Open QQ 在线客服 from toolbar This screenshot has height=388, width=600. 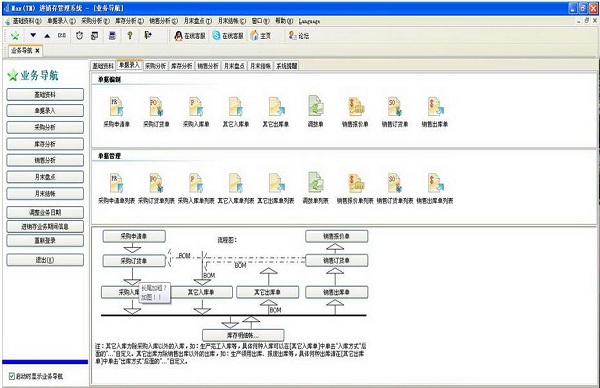190,36
